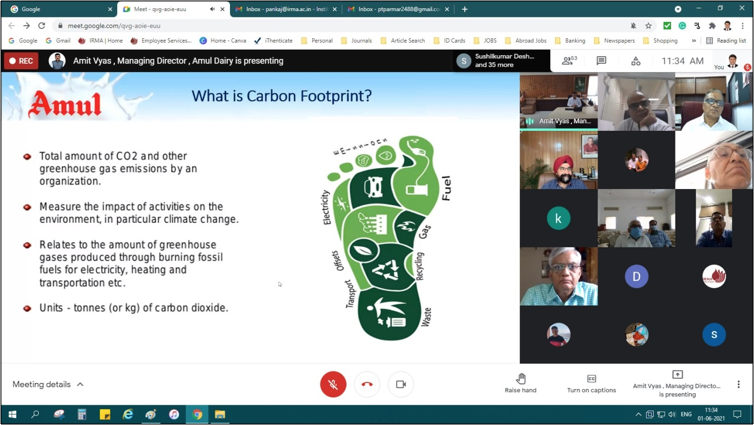Show more bookmarks chevron
The height and width of the screenshot is (425, 754).
click(693, 40)
